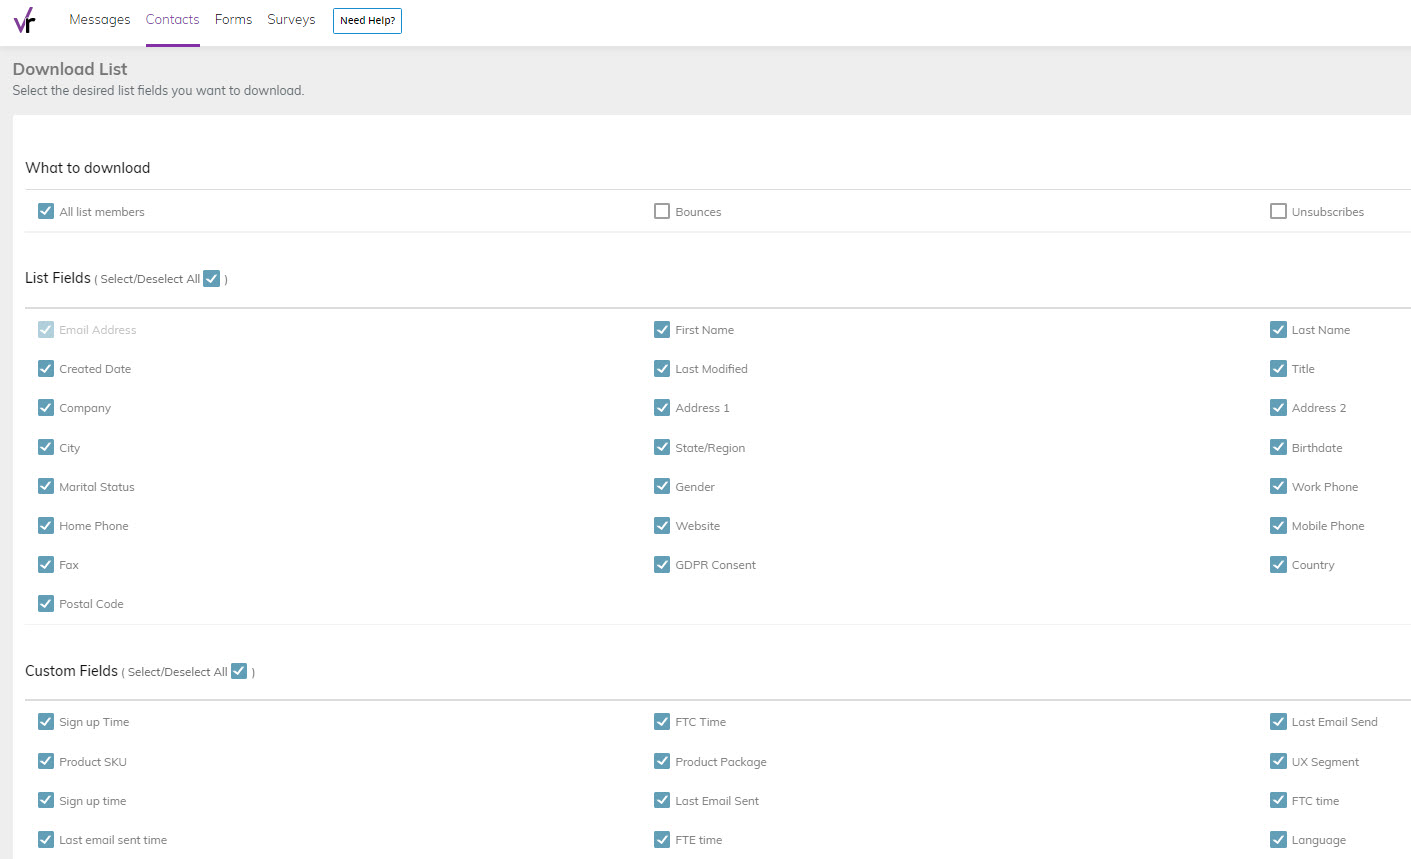Disable the City field checkbox
The image size is (1411, 859).
[x=46, y=447]
